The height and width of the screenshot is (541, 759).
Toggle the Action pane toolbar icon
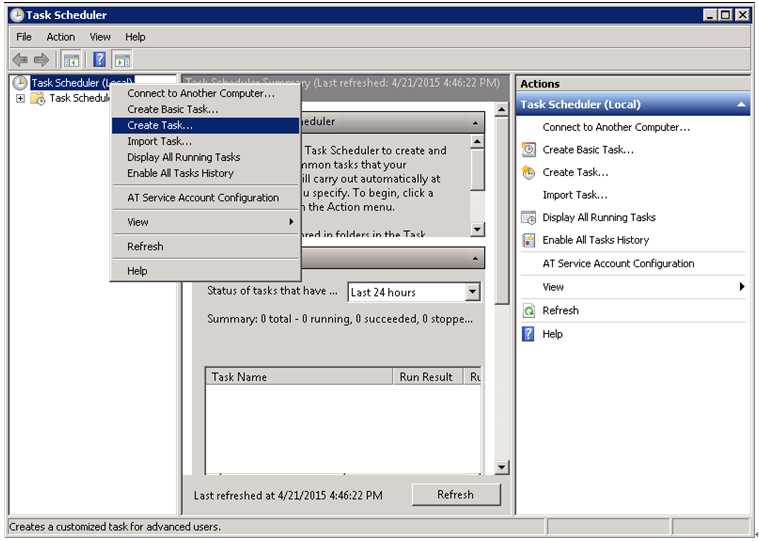(x=122, y=60)
